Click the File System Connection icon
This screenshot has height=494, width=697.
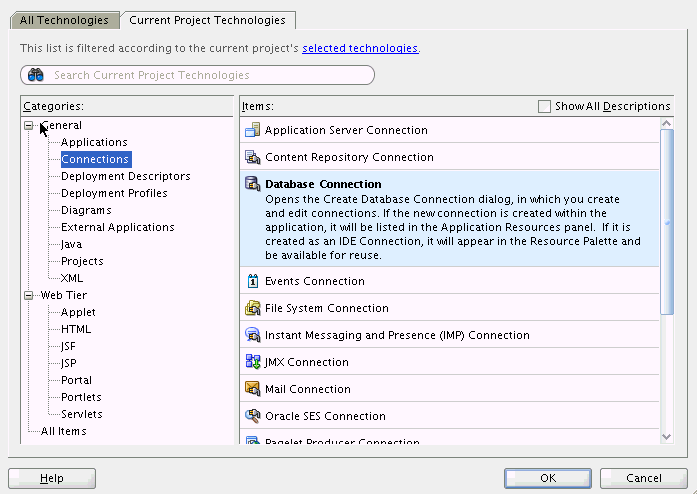(x=252, y=308)
